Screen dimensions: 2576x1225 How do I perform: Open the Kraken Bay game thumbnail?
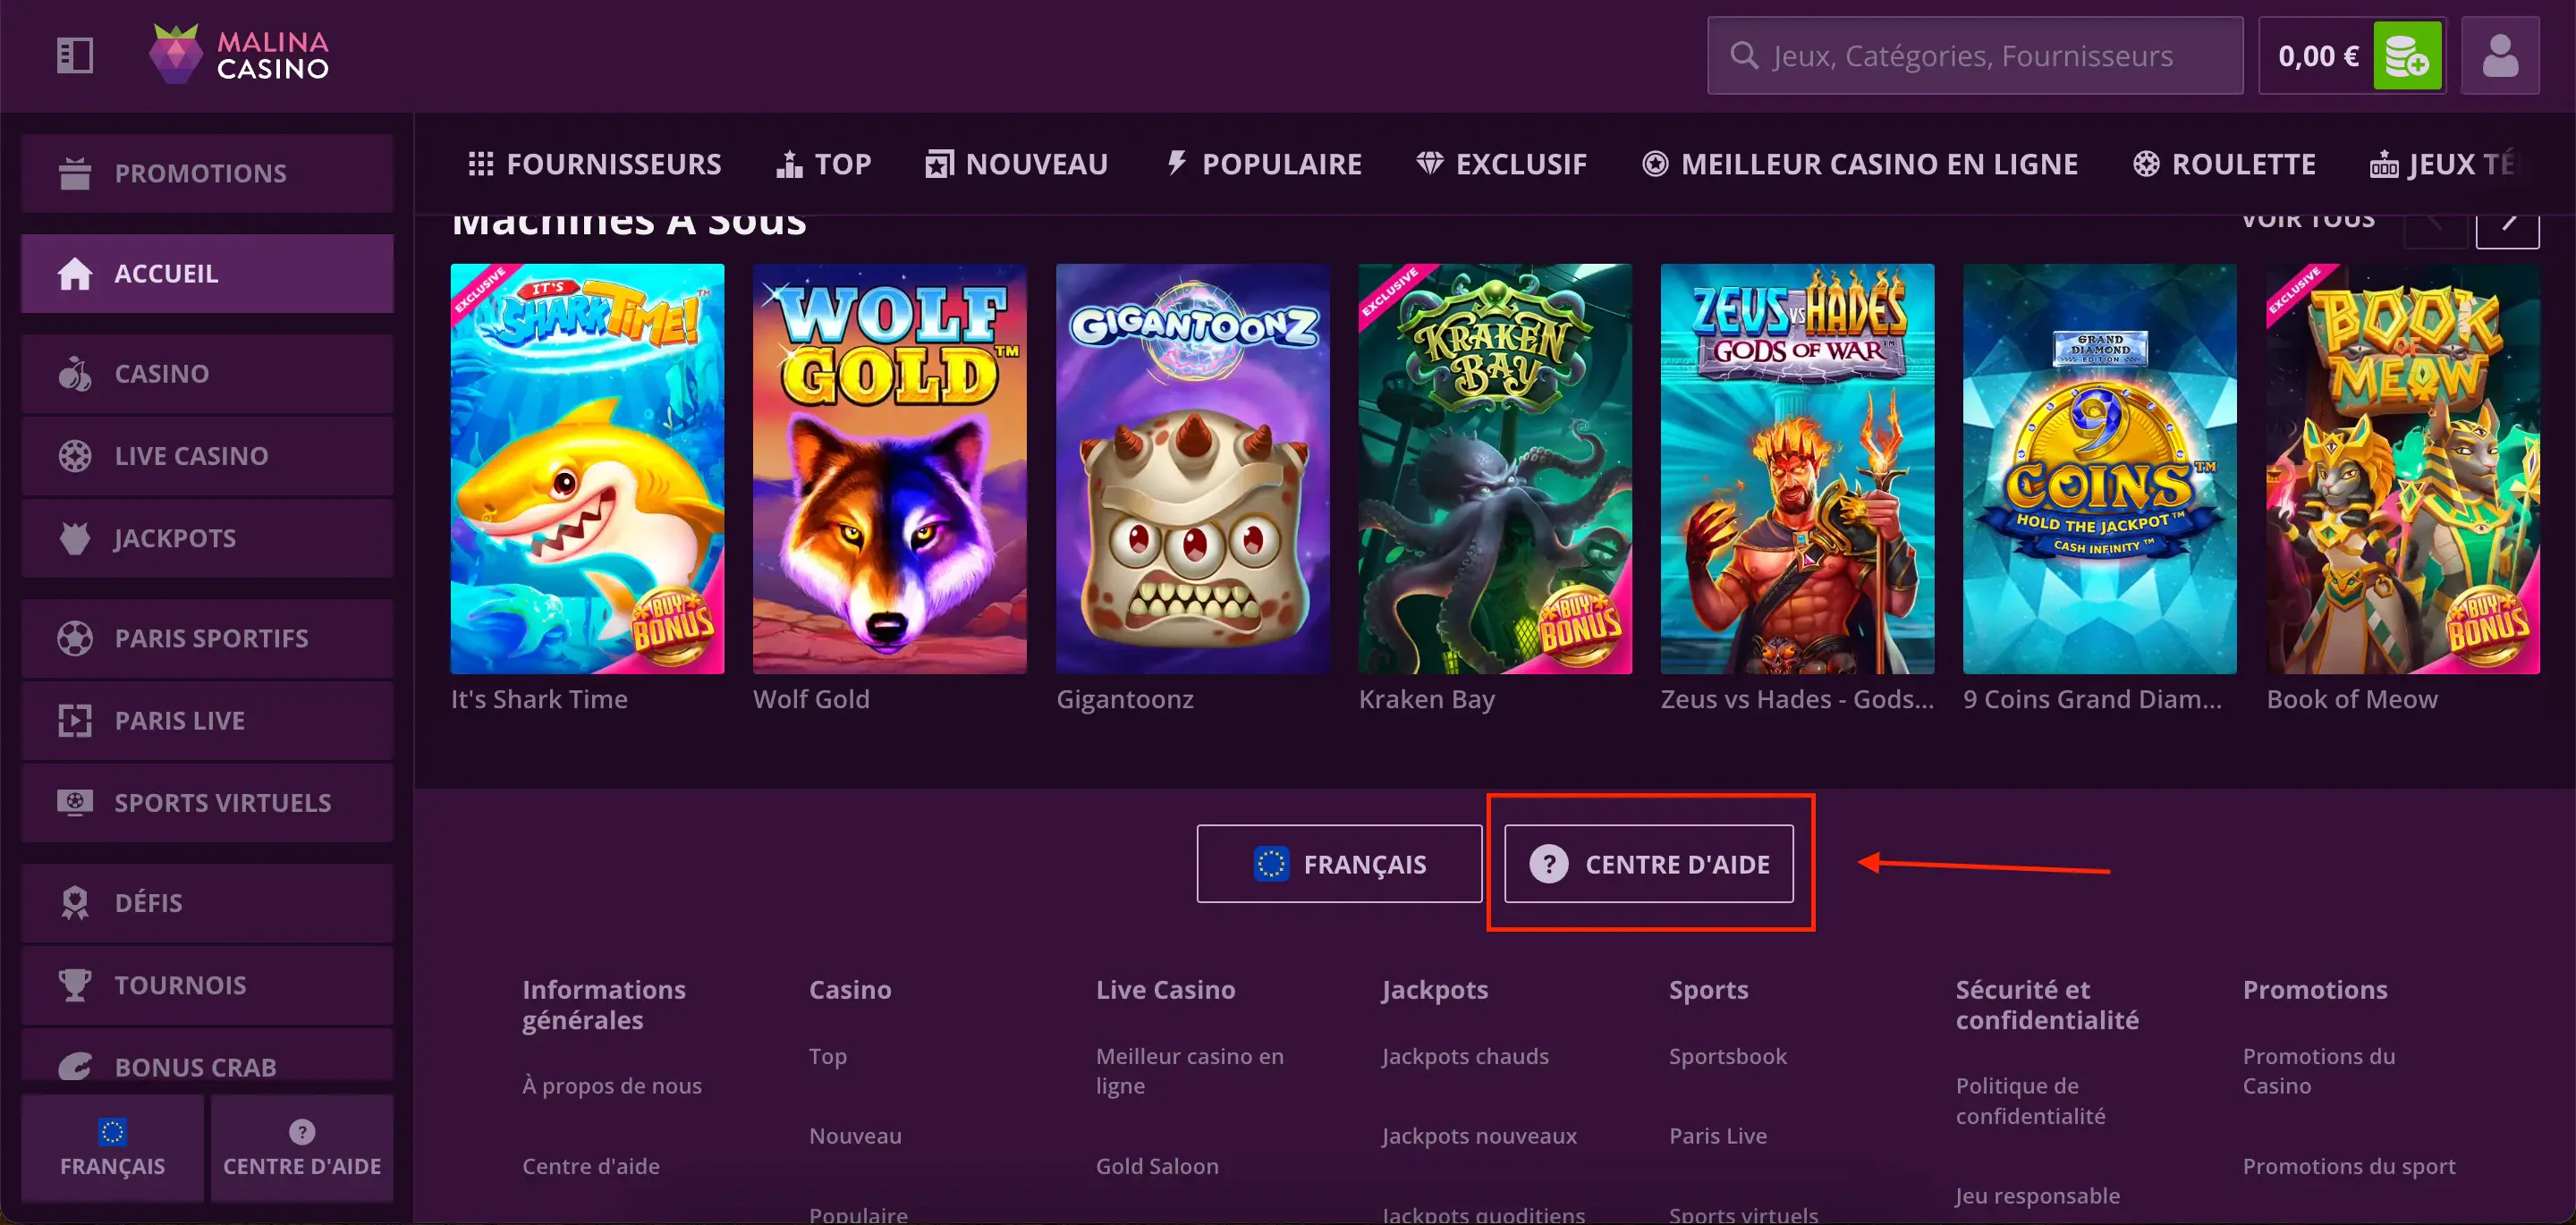tap(1495, 468)
